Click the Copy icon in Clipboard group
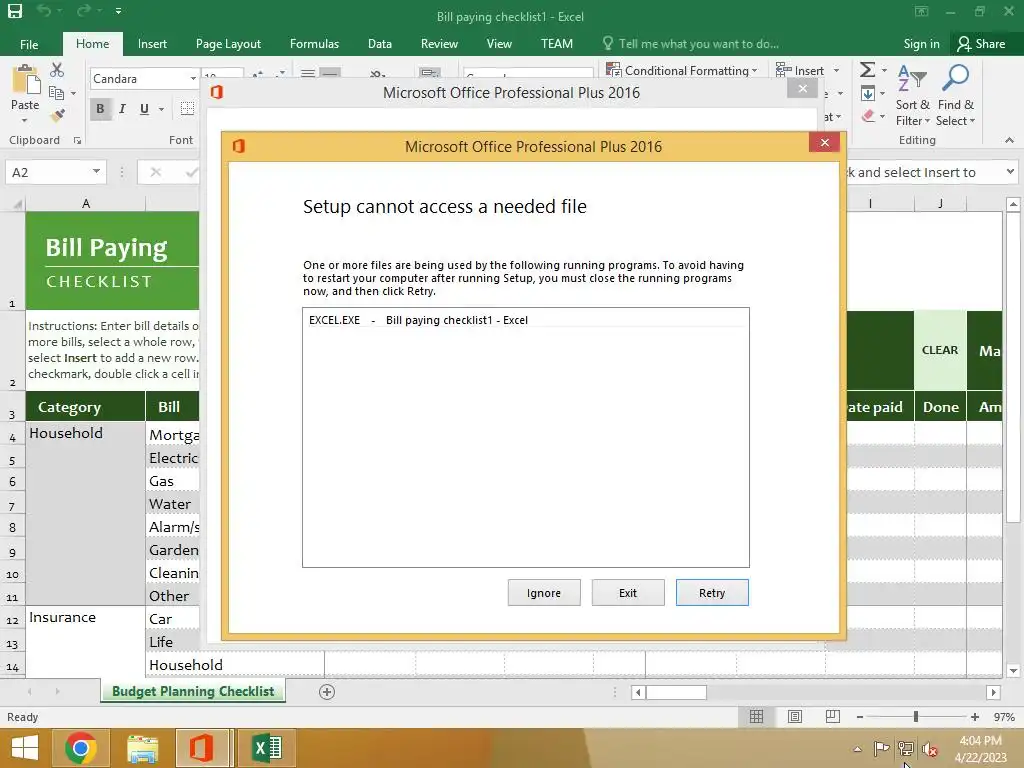The image size is (1024, 768). tap(57, 93)
